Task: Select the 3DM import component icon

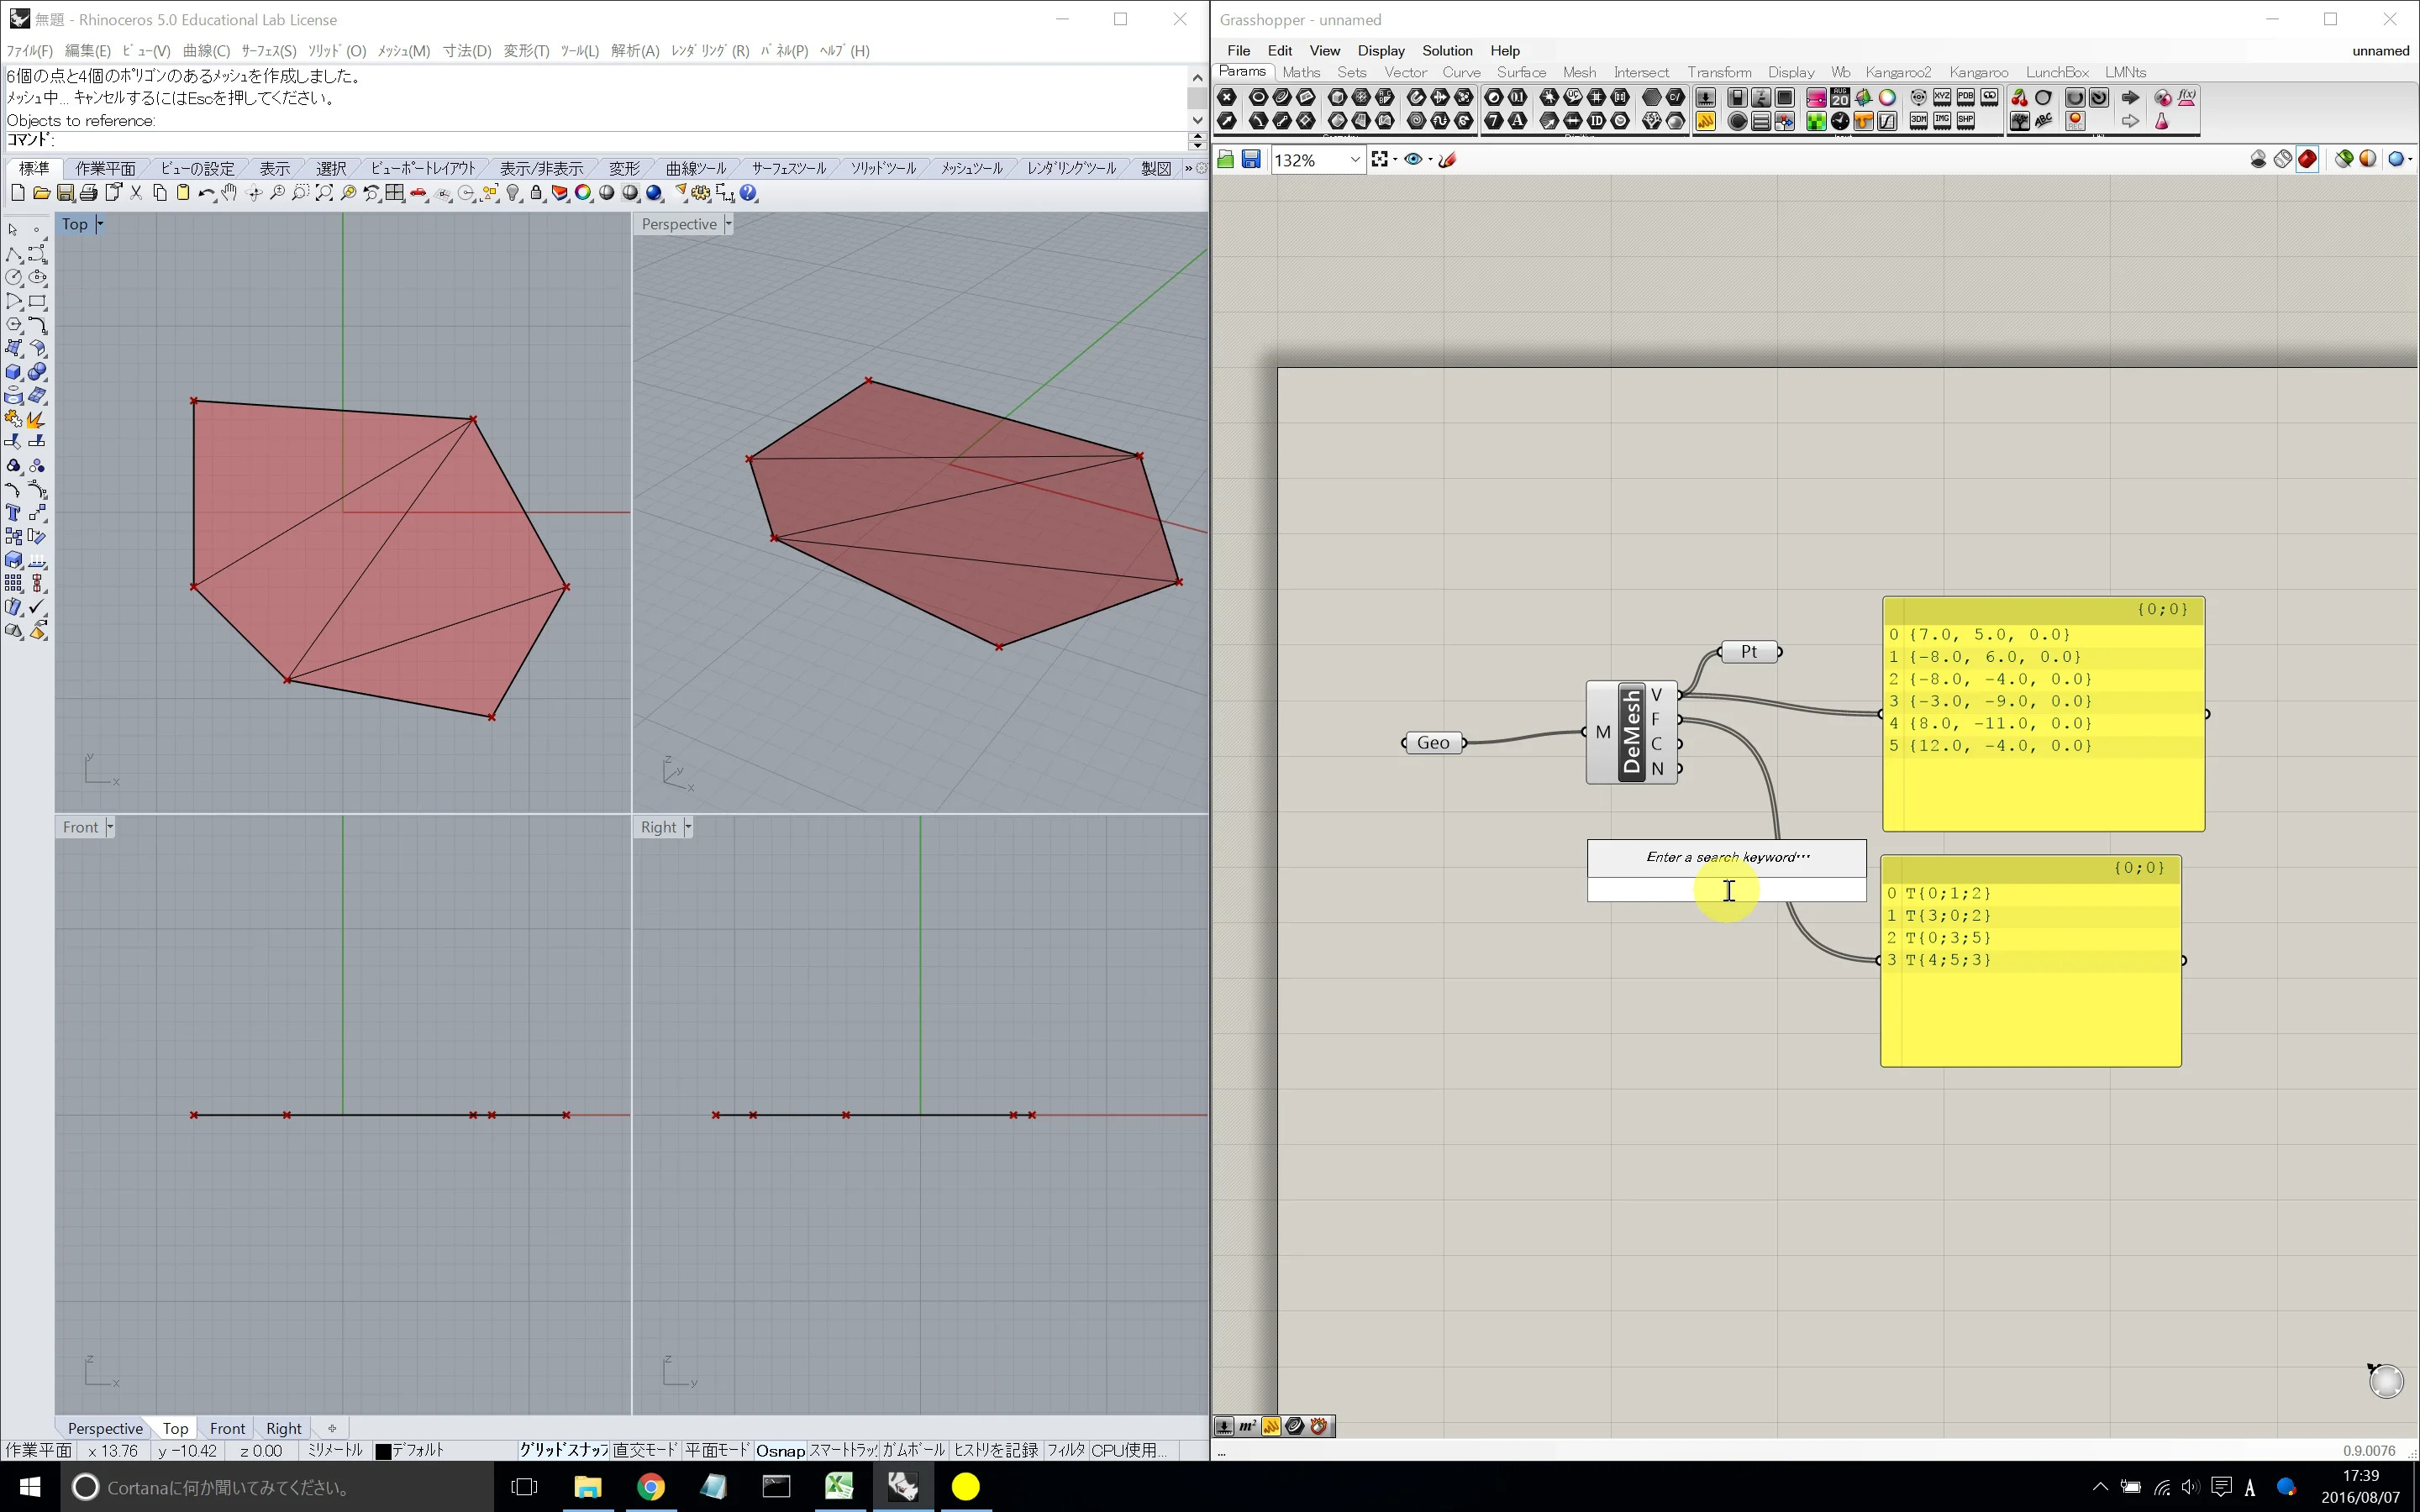Action: pyautogui.click(x=1918, y=121)
